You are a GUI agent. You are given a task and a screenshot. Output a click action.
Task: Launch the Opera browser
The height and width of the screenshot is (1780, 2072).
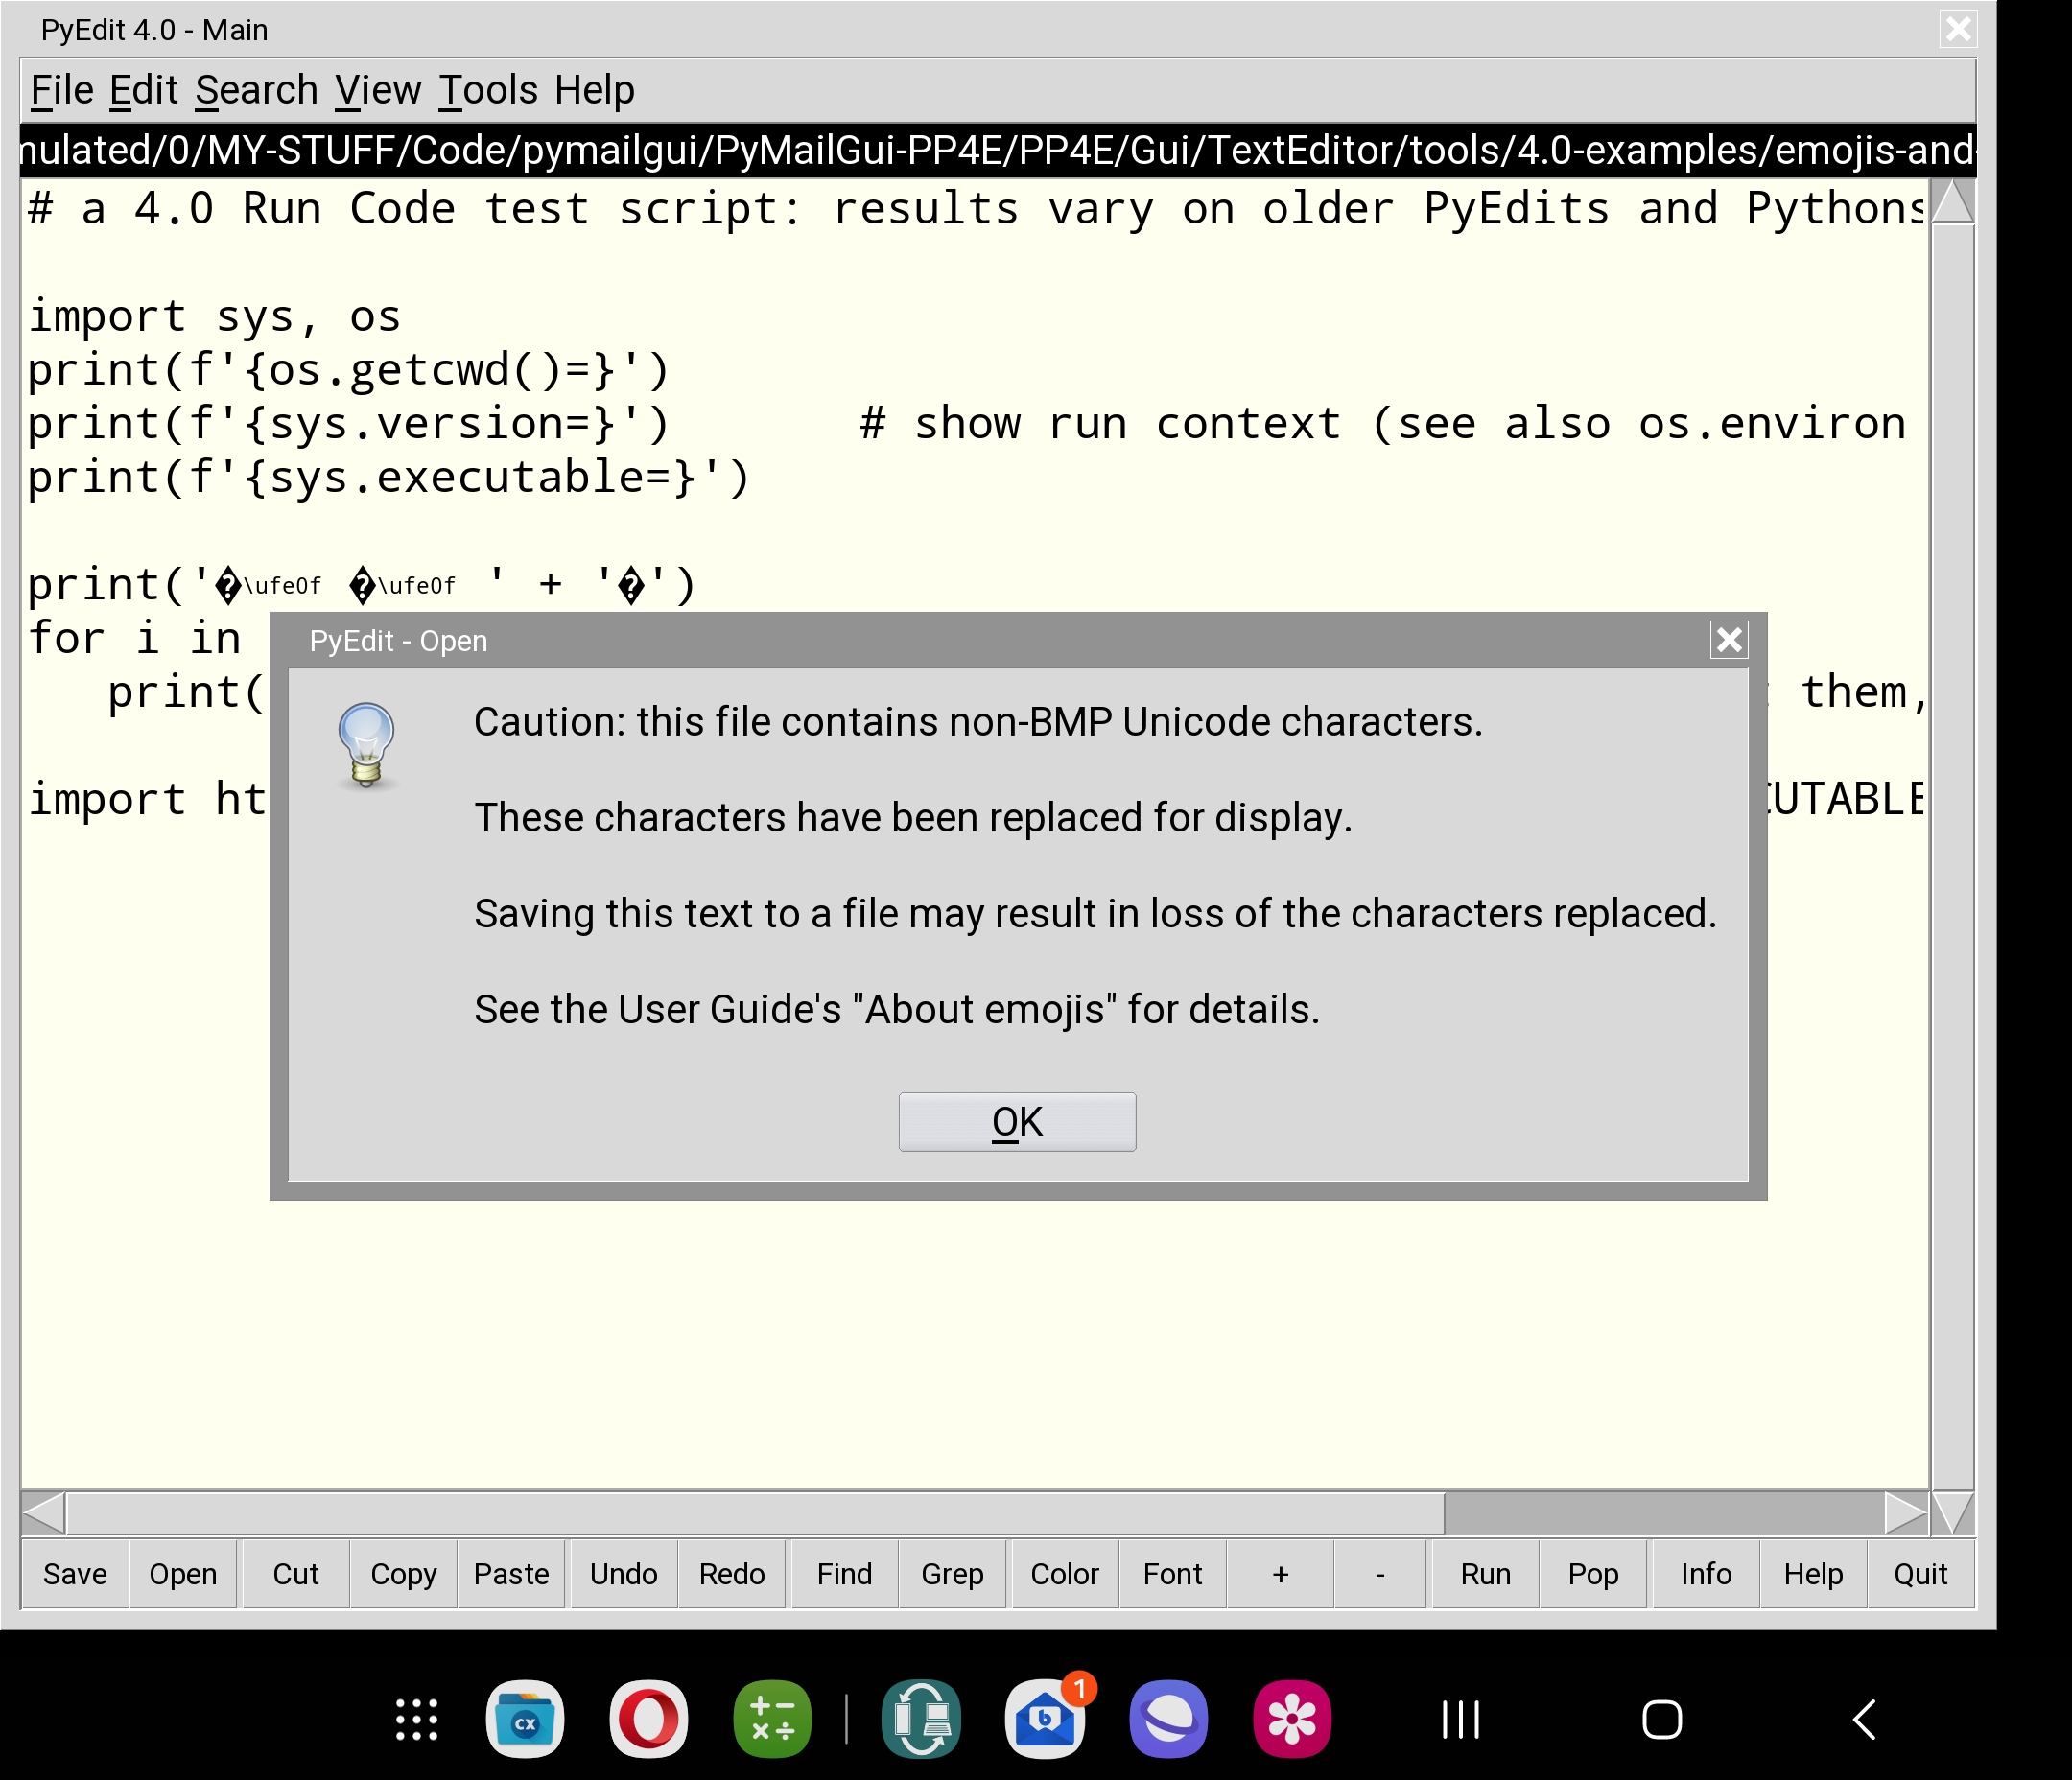click(x=649, y=1720)
